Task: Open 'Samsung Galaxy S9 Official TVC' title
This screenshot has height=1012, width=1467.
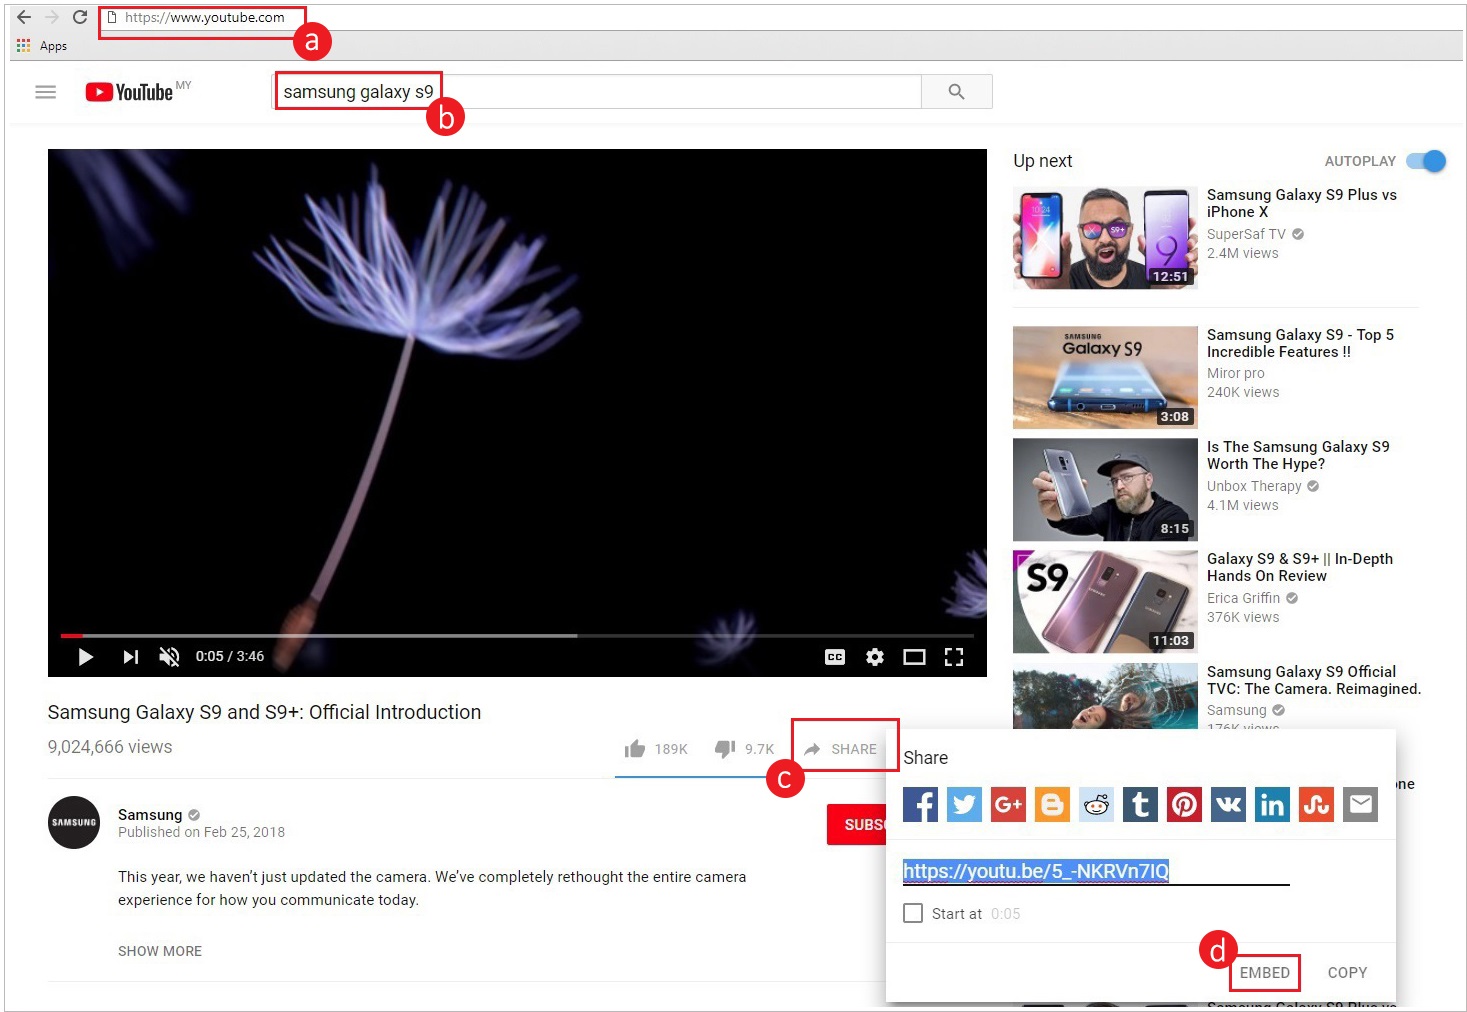Action: [x=1313, y=680]
